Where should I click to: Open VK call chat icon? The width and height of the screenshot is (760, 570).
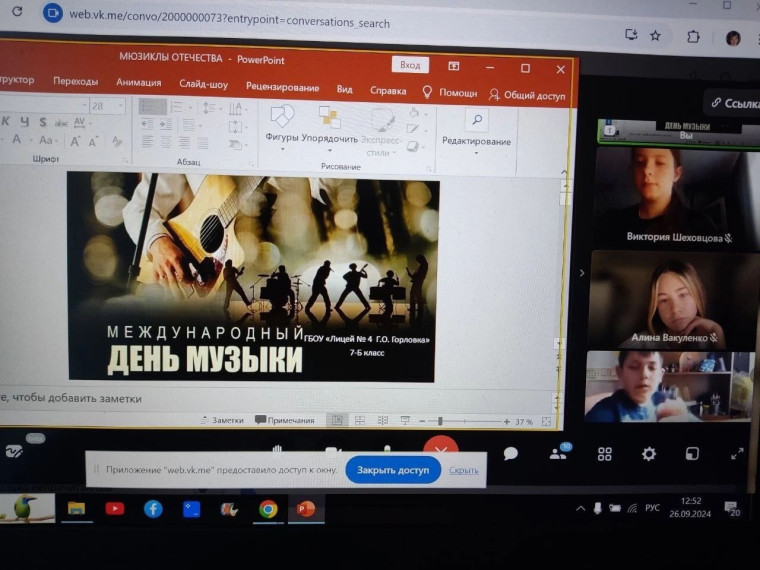click(510, 453)
